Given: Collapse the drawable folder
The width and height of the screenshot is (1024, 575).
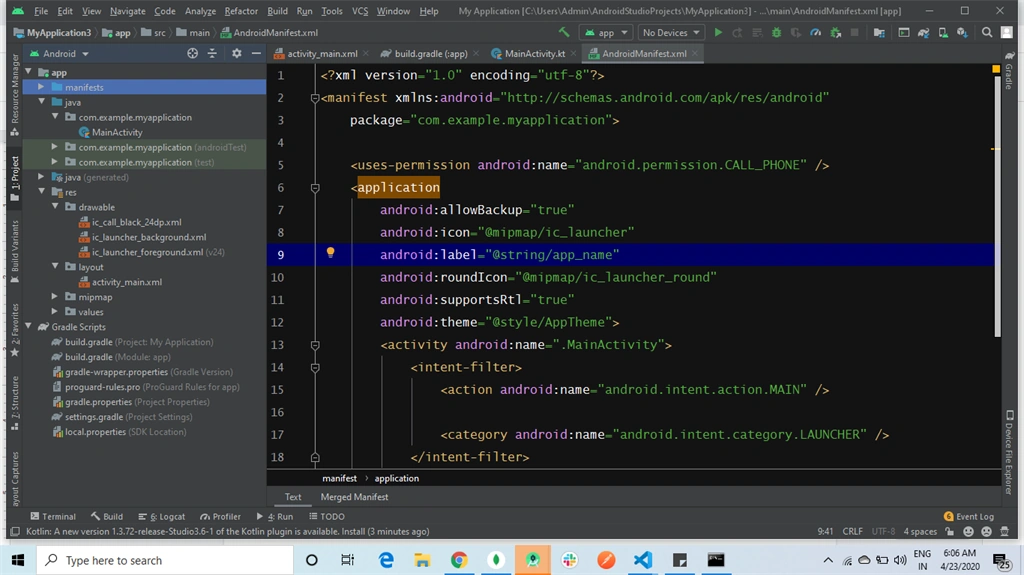Looking at the screenshot, I should pos(55,206).
